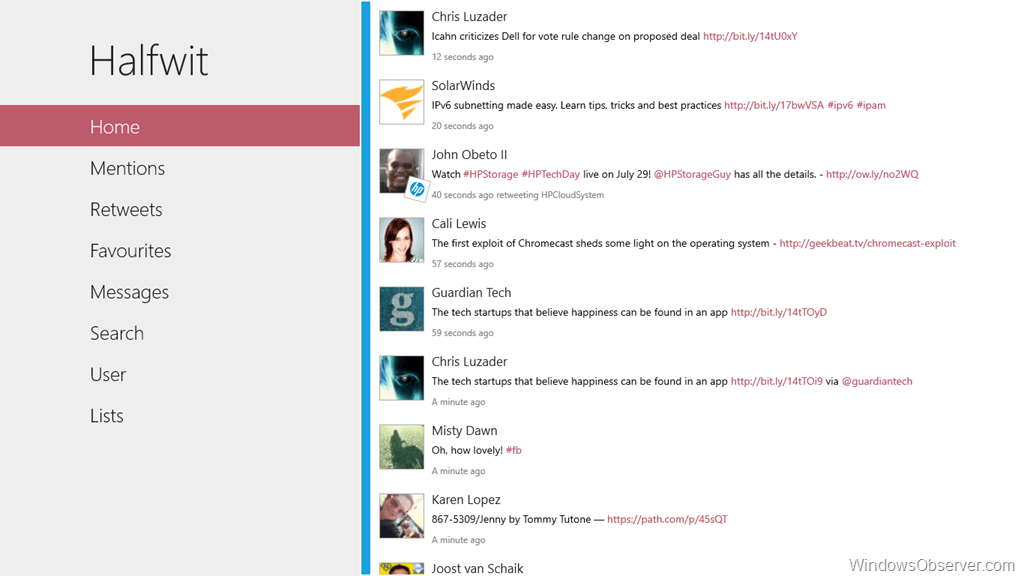
Task: Open the @guardiantech mention
Action: tap(876, 381)
